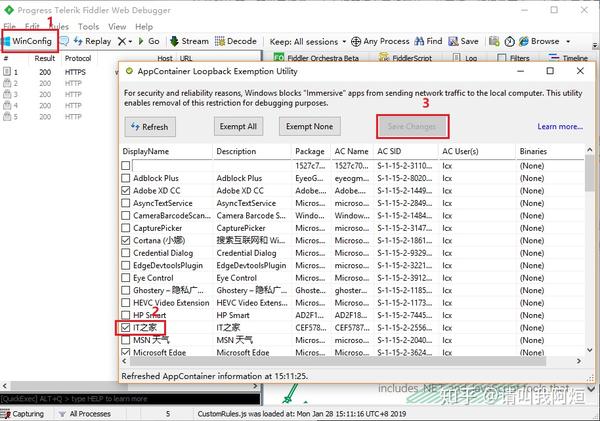This screenshot has height=421, width=600.
Task: Click Replay in Fiddler toolbar
Action: pos(93,41)
